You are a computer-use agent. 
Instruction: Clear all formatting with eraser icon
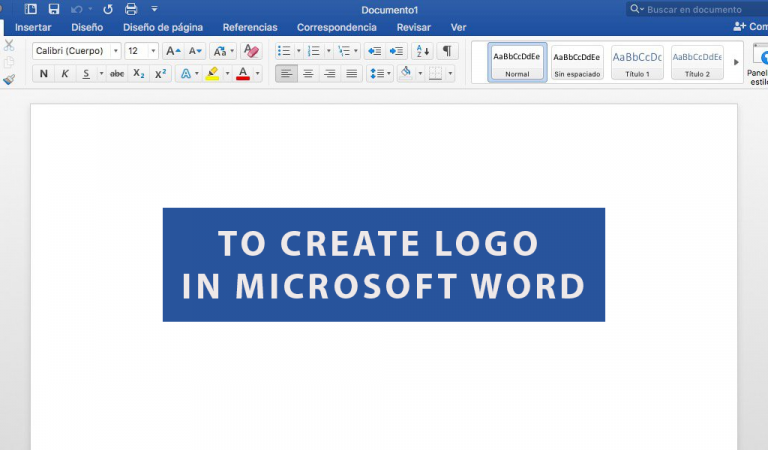click(251, 51)
